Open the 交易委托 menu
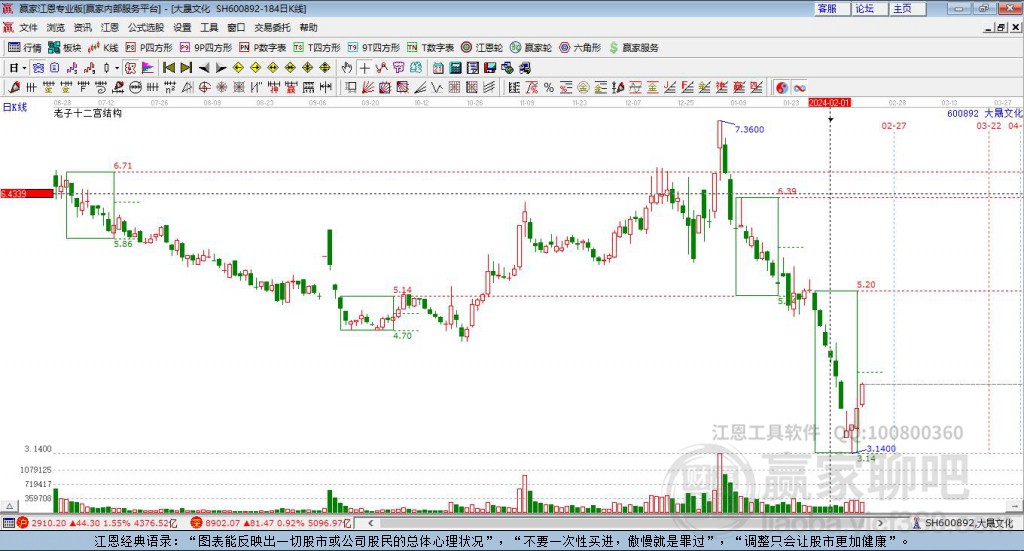The width and height of the screenshot is (1024, 551). click(272, 27)
